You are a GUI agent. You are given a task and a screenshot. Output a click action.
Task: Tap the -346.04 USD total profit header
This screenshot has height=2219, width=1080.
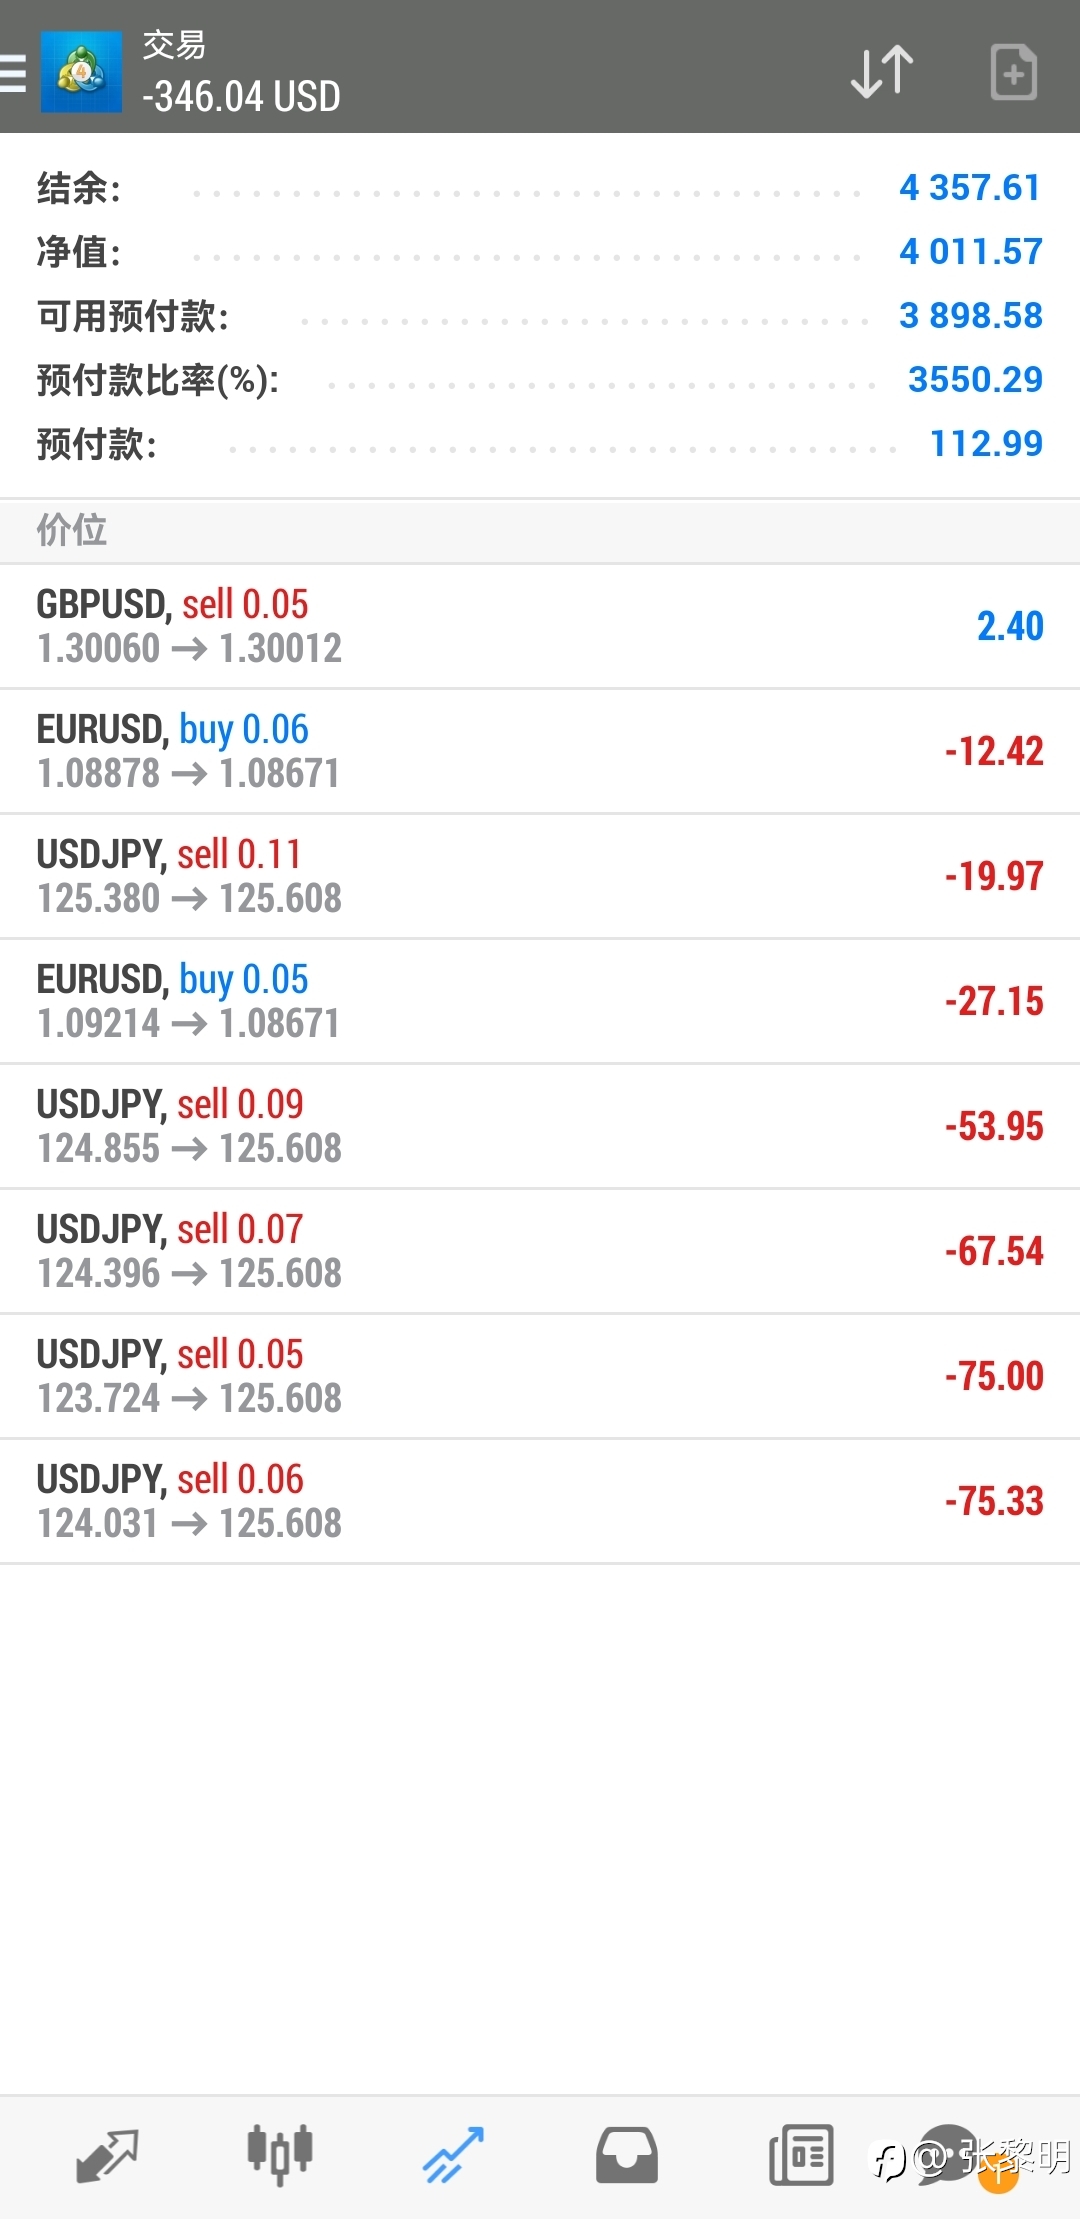pos(241,97)
